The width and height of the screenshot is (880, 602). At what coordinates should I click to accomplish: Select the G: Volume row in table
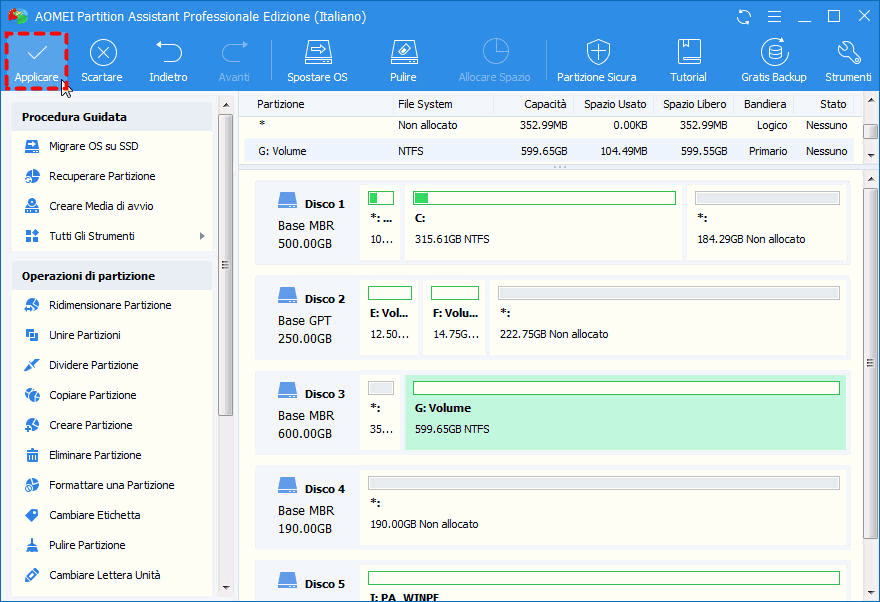click(548, 151)
